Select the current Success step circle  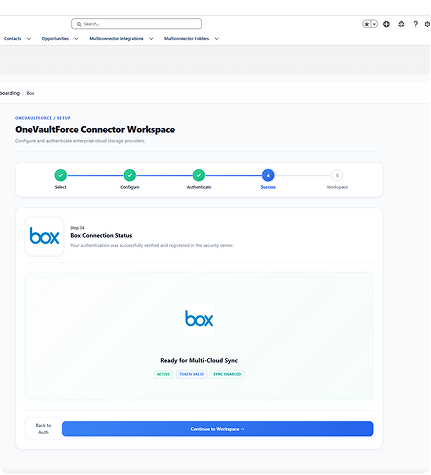268,175
